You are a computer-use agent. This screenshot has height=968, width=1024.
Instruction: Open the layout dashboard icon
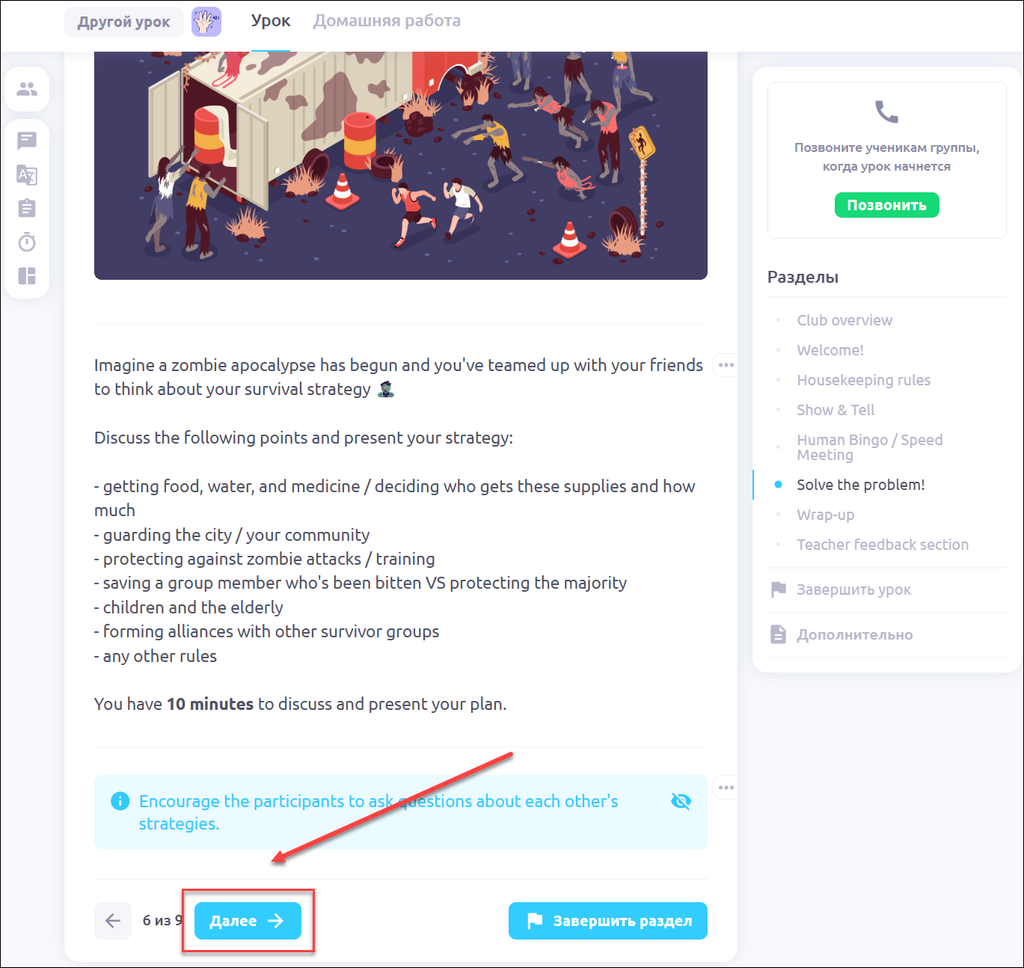[x=27, y=276]
